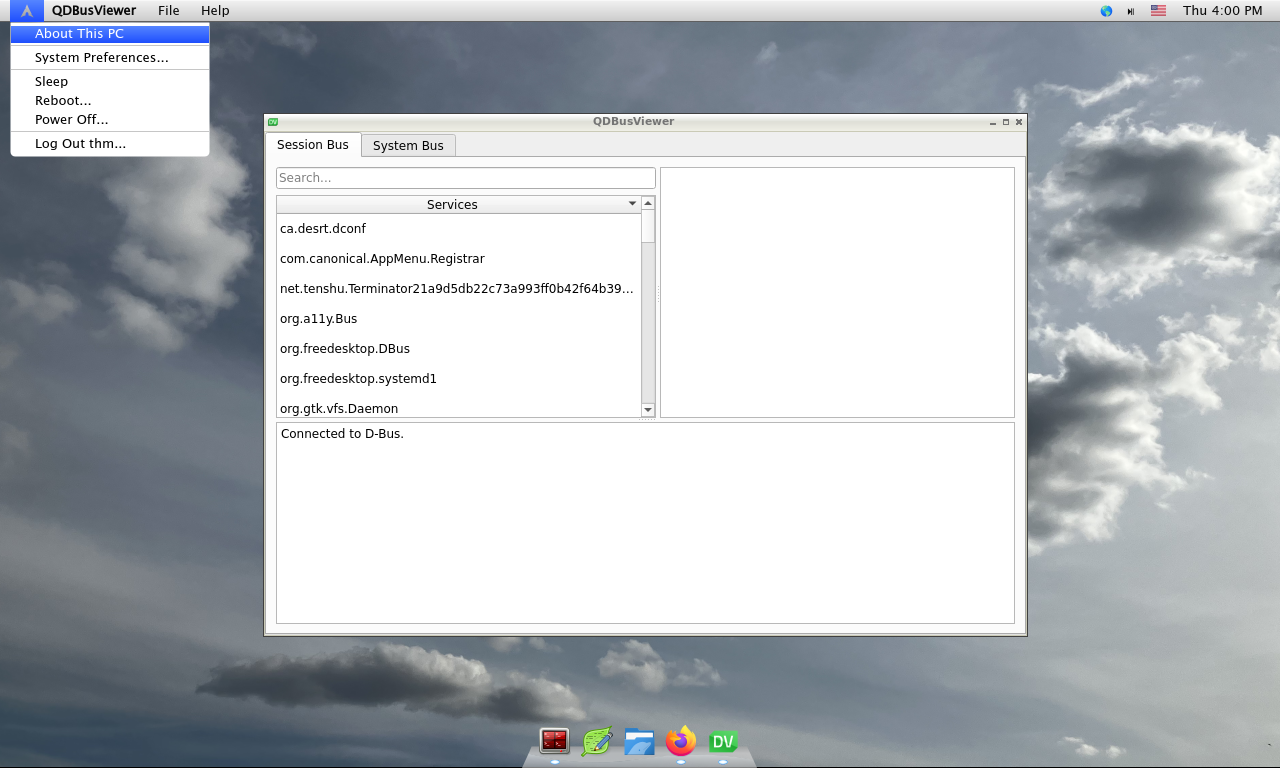Launch the leaf text editor in dock
The width and height of the screenshot is (1280, 768).
pos(597,741)
